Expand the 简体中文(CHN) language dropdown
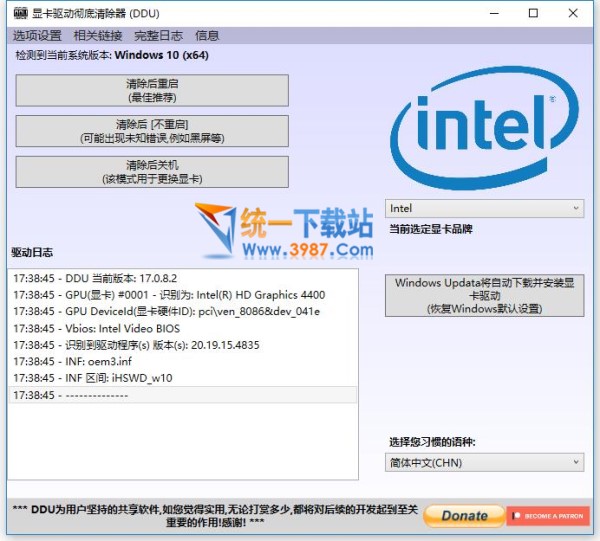The width and height of the screenshot is (600, 541). click(484, 462)
